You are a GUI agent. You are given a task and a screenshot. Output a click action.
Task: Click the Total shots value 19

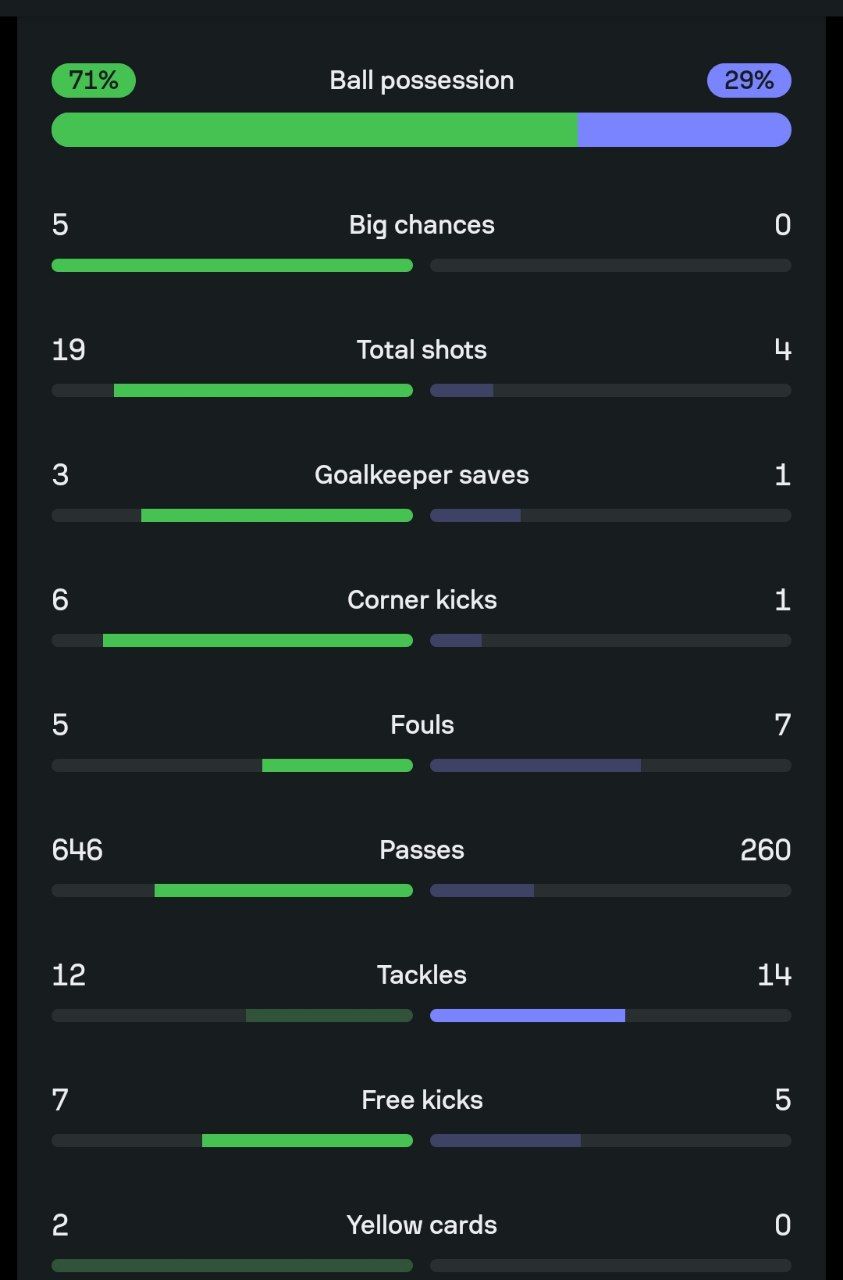(x=68, y=350)
